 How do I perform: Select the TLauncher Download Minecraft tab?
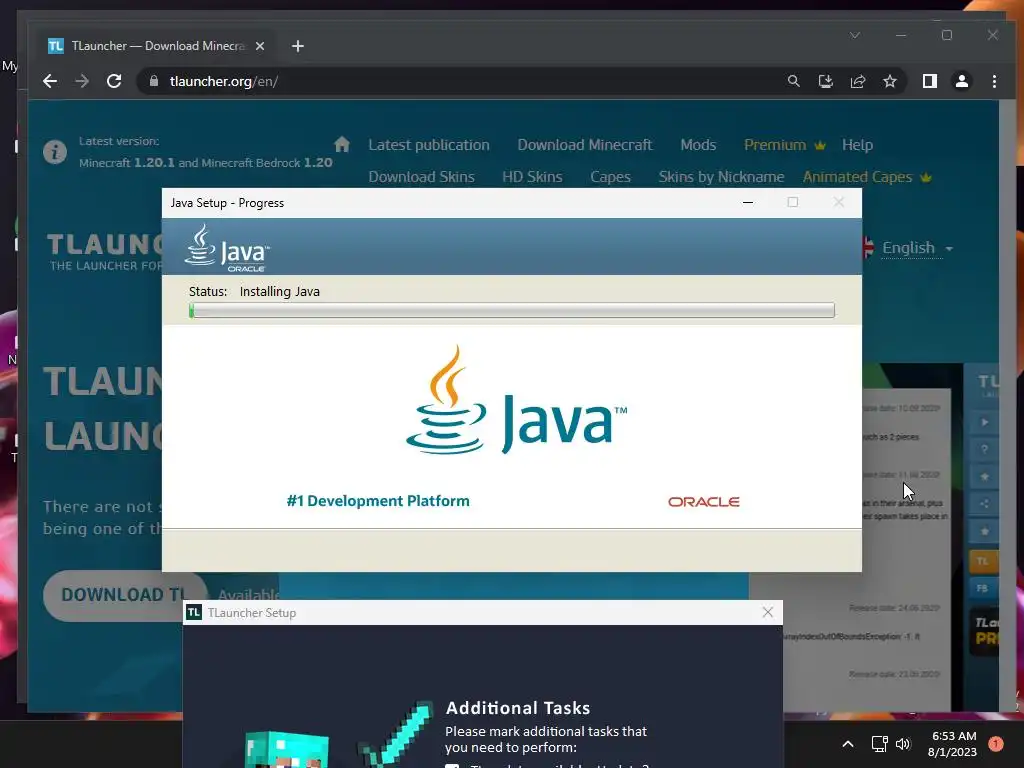tap(157, 46)
